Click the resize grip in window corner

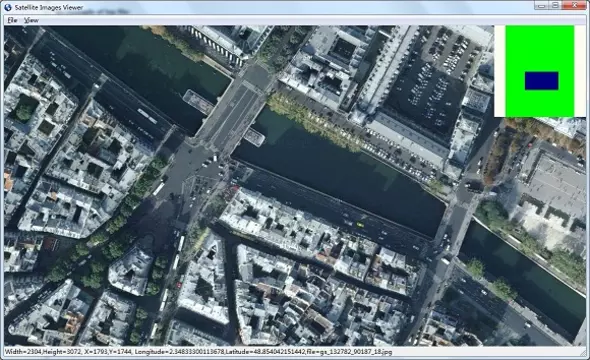[584, 353]
